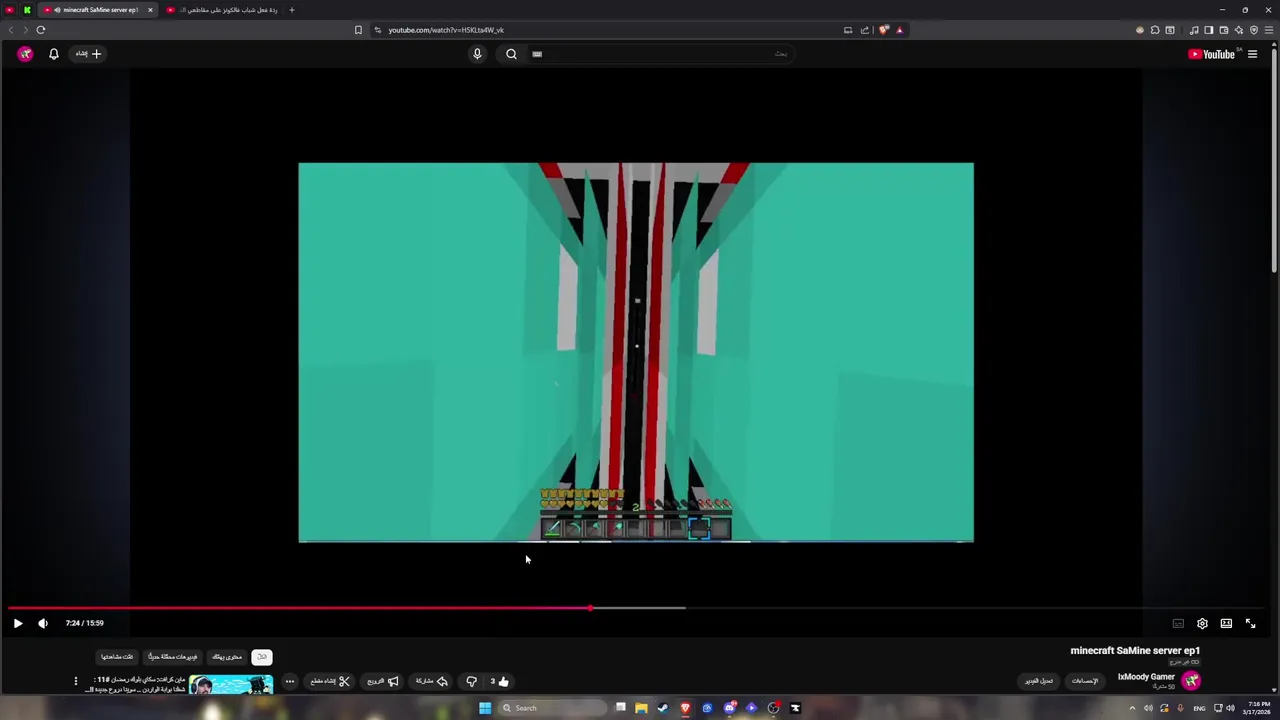Click the Brave Rewards triangle icon

point(900,30)
